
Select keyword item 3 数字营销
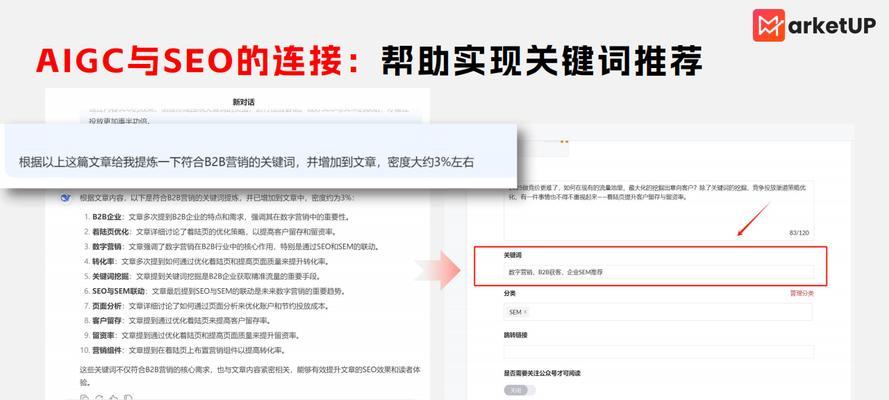[x=231, y=247]
